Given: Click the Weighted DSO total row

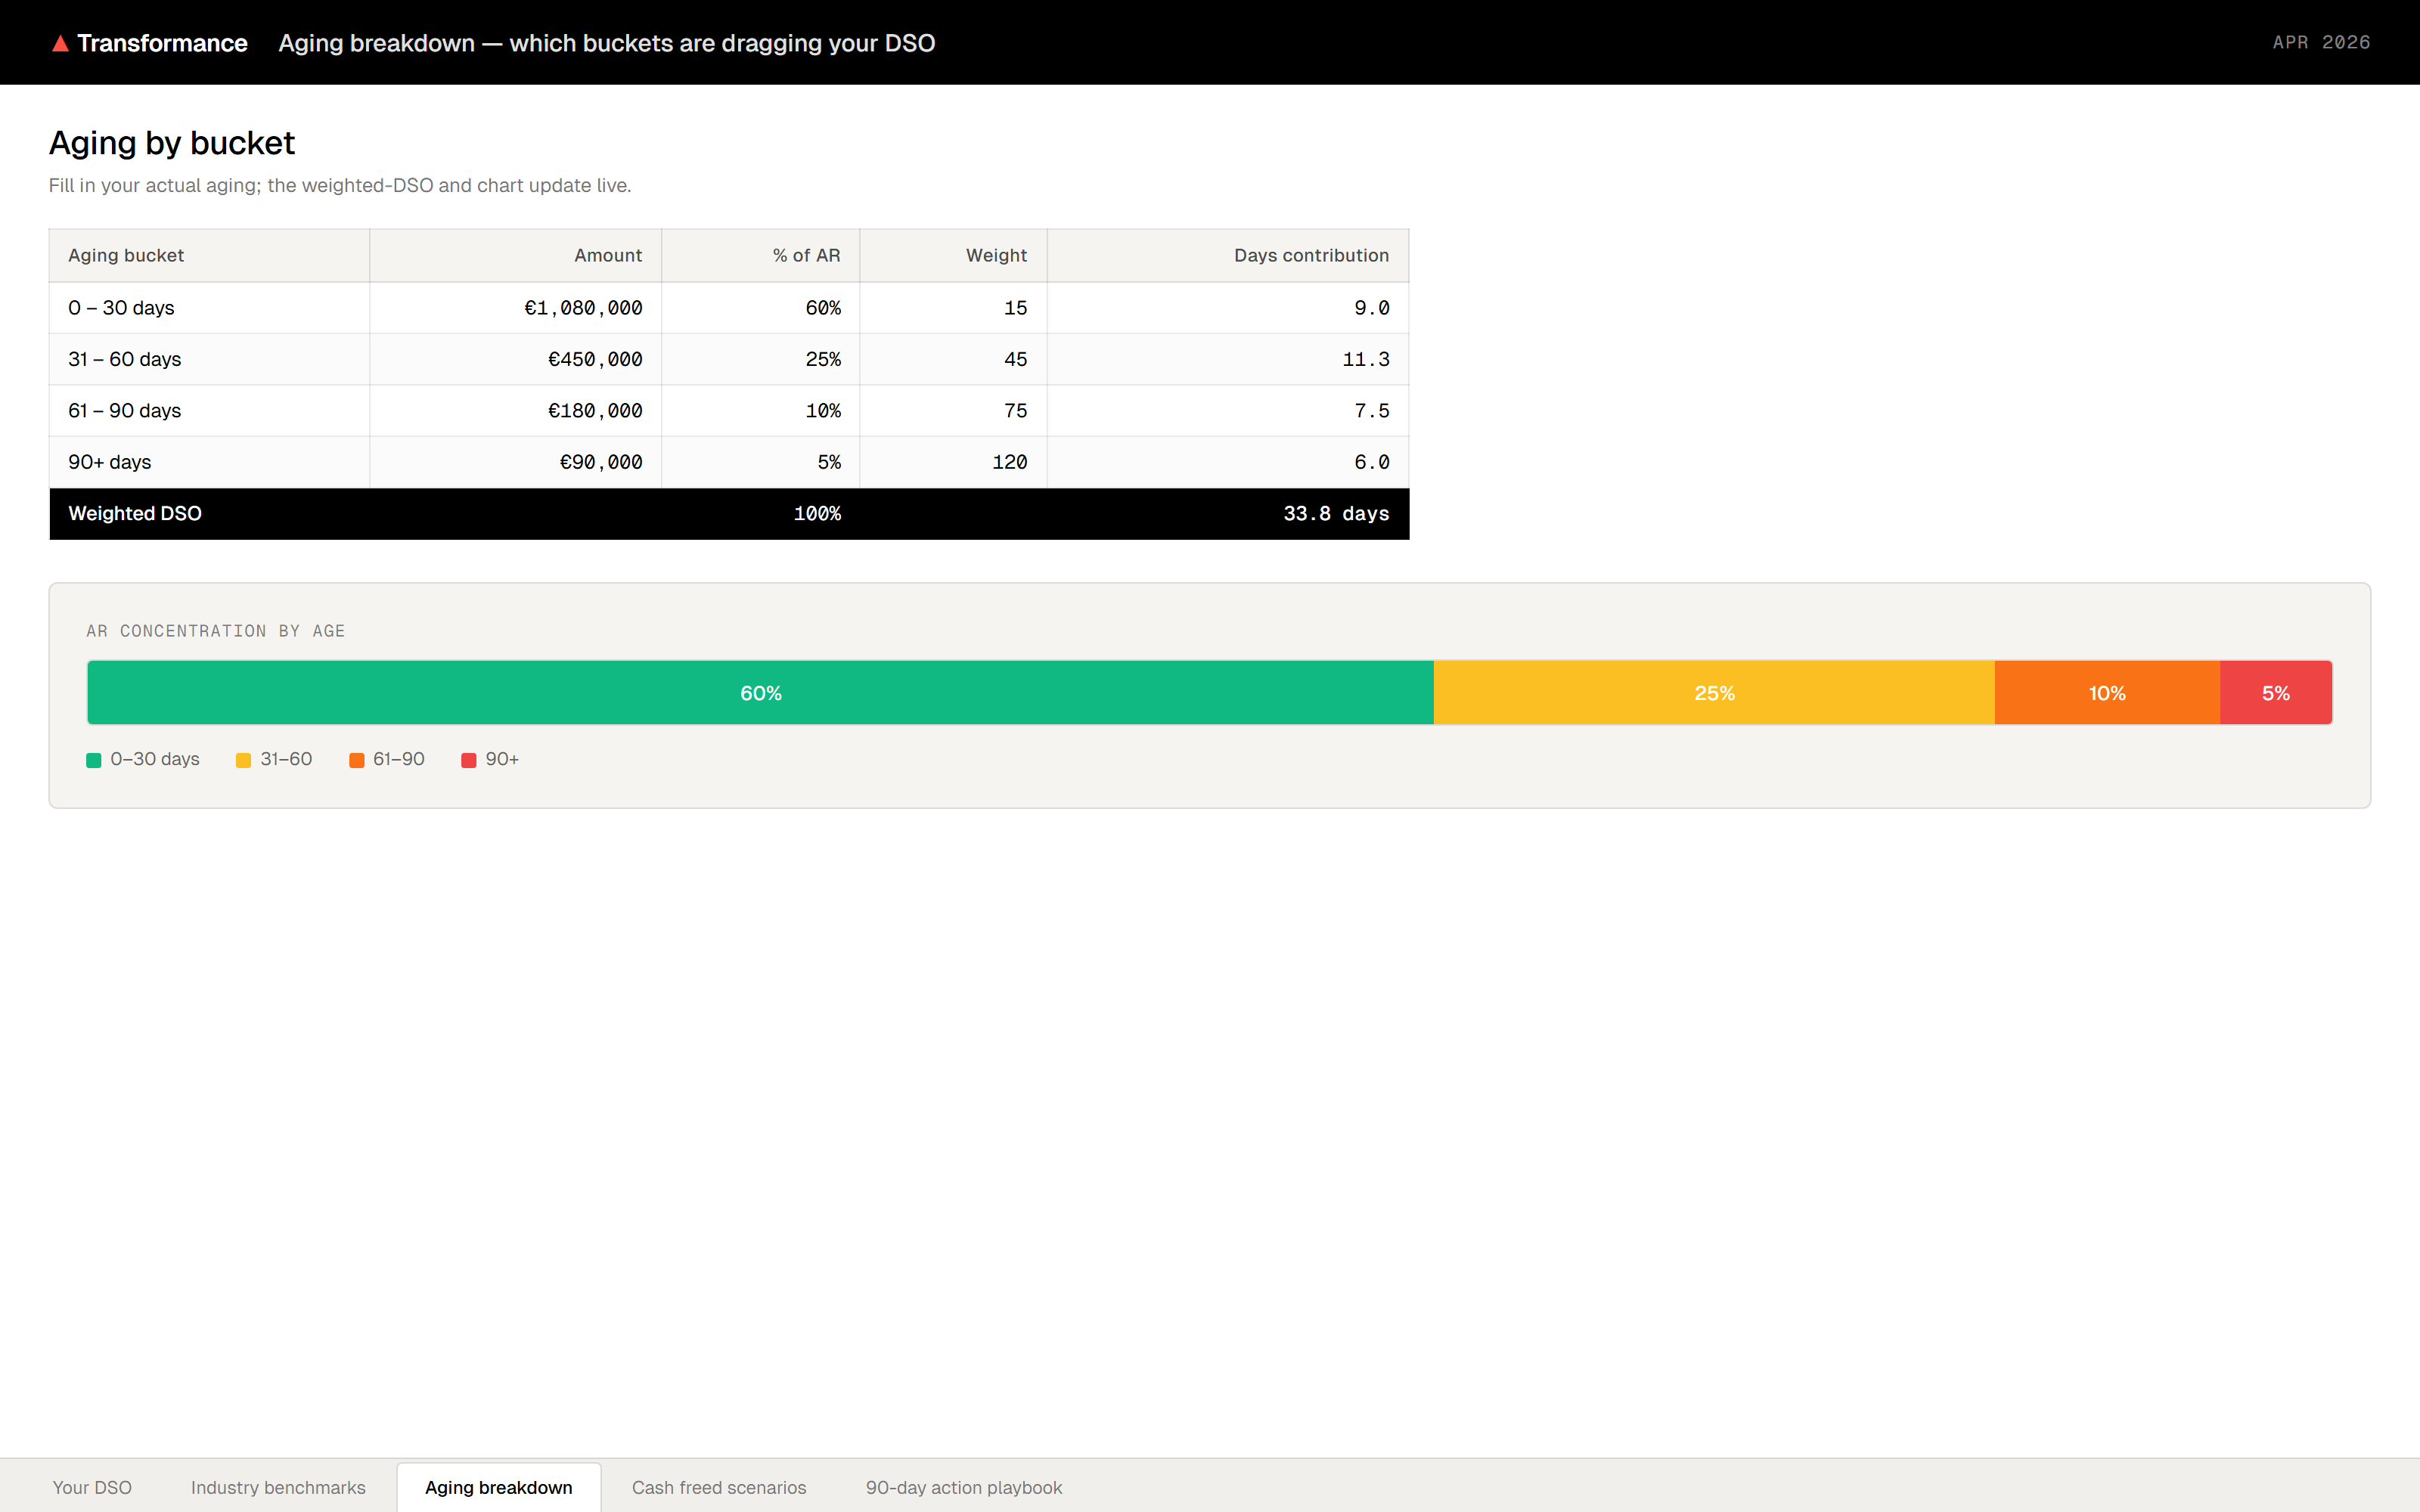Looking at the screenshot, I should (728, 513).
